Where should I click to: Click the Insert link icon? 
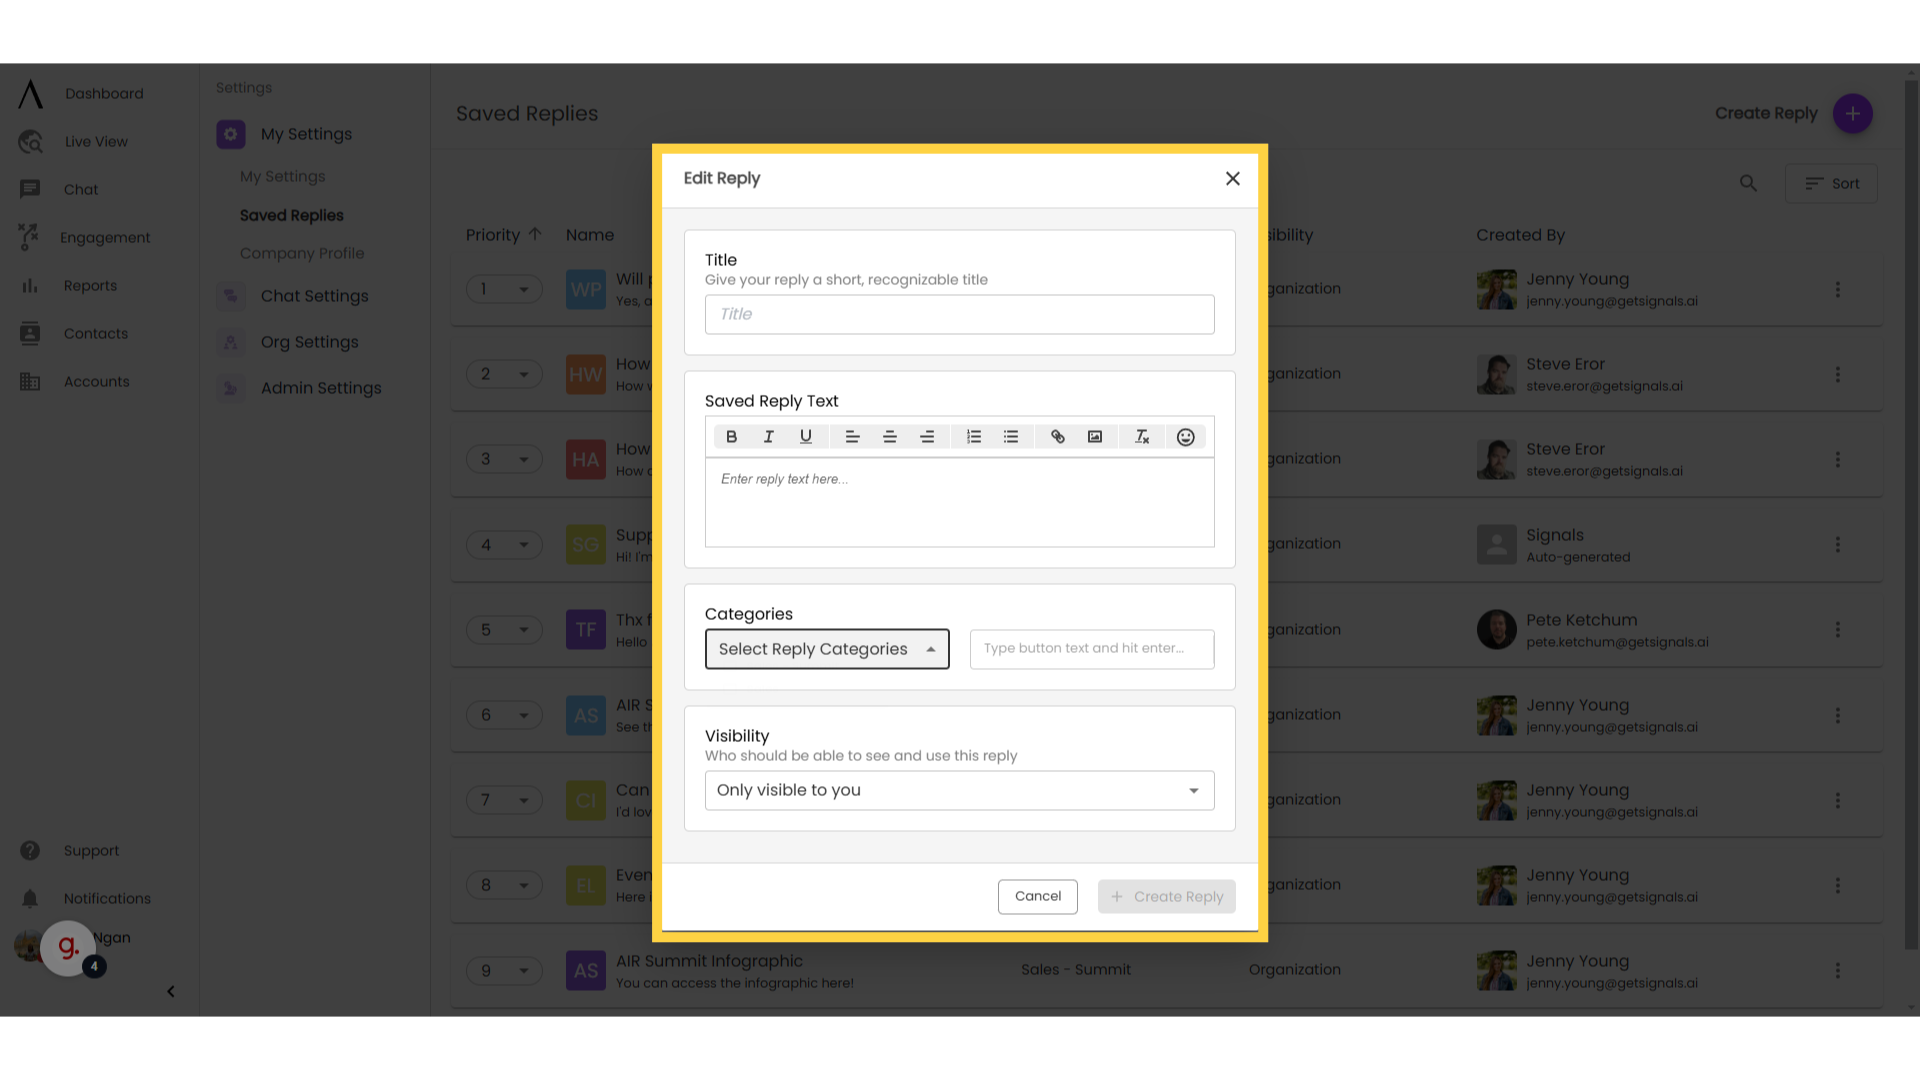tap(1058, 436)
